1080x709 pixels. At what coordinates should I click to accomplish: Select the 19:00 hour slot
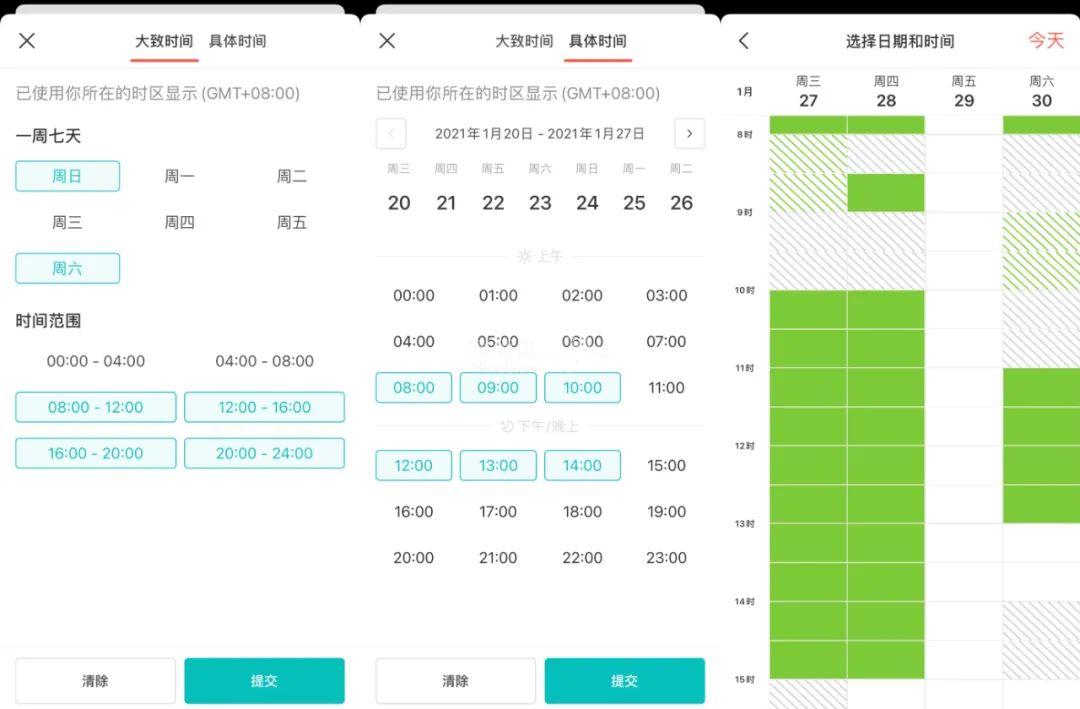667,512
